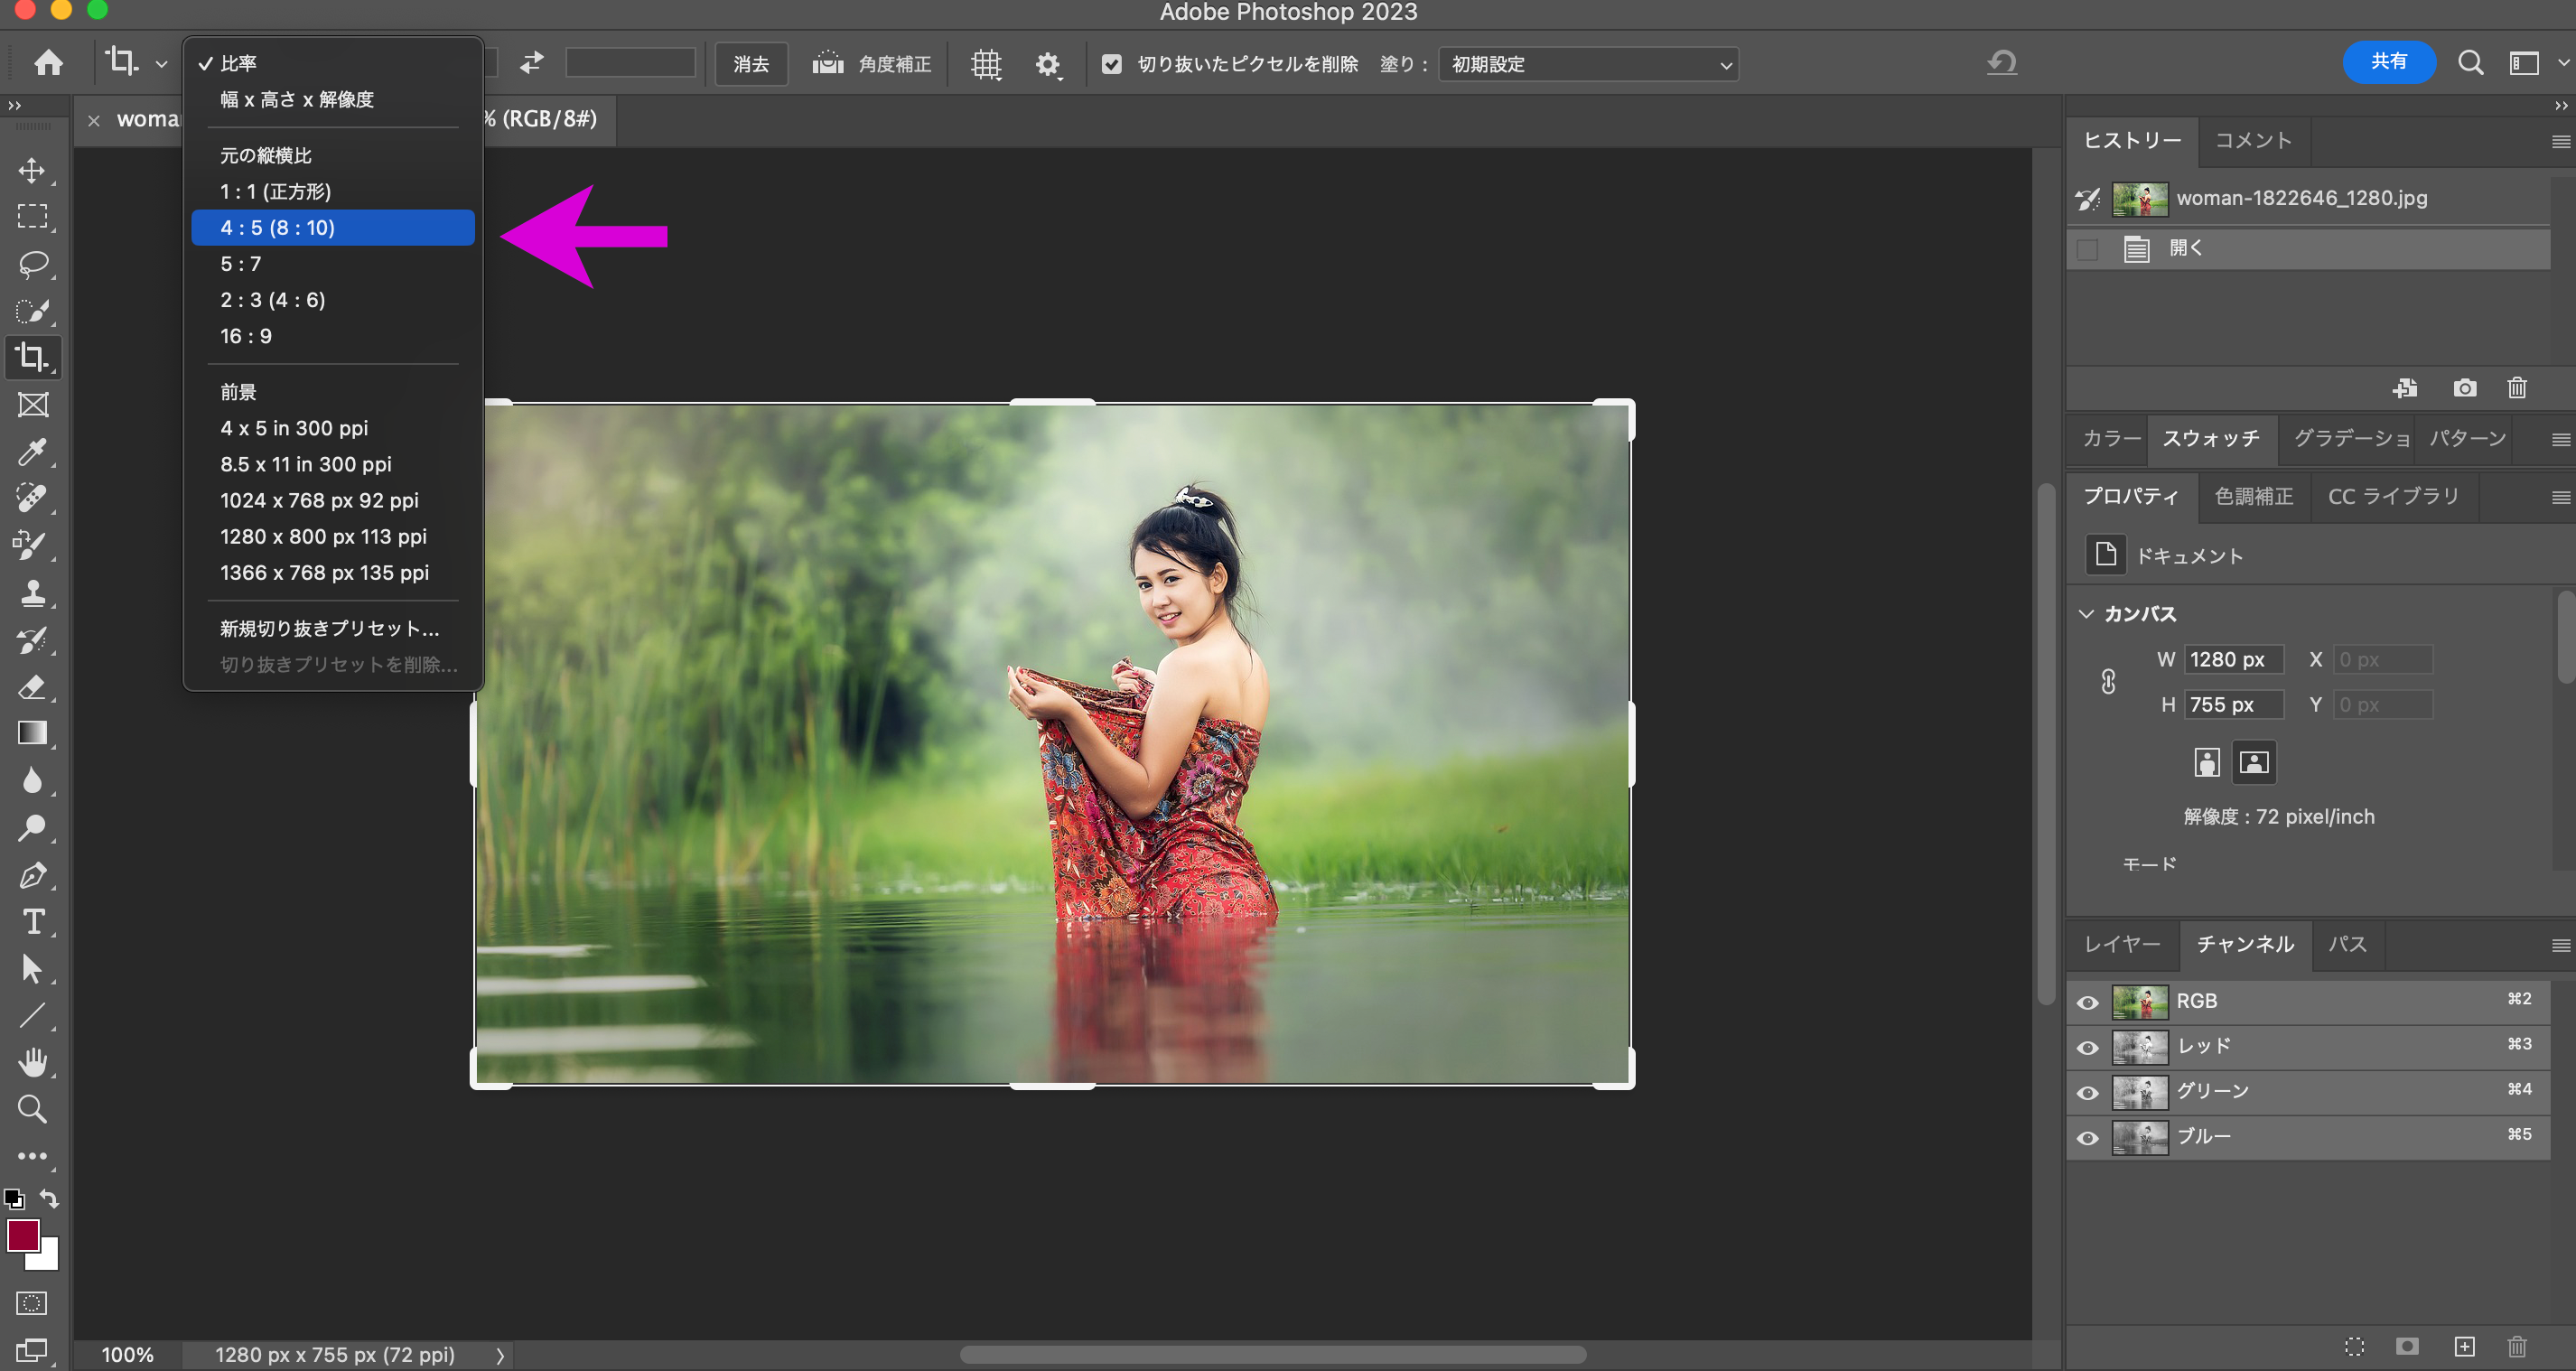Create a new snapshot with the camera icon

point(2465,388)
